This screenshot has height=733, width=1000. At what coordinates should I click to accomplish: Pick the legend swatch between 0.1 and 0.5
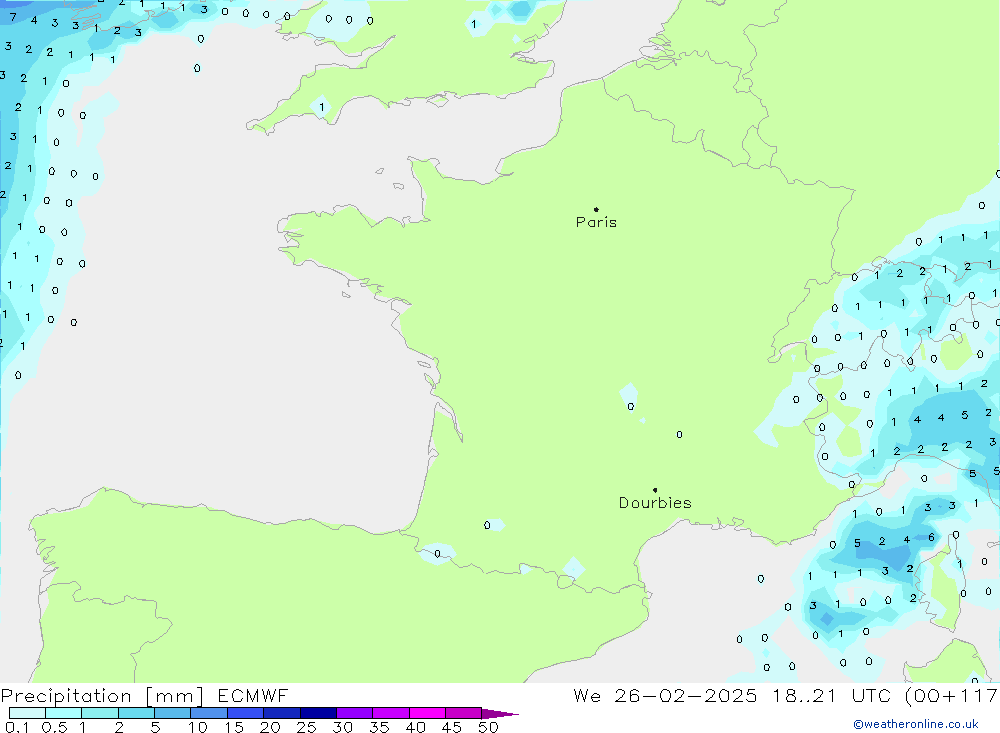27,713
